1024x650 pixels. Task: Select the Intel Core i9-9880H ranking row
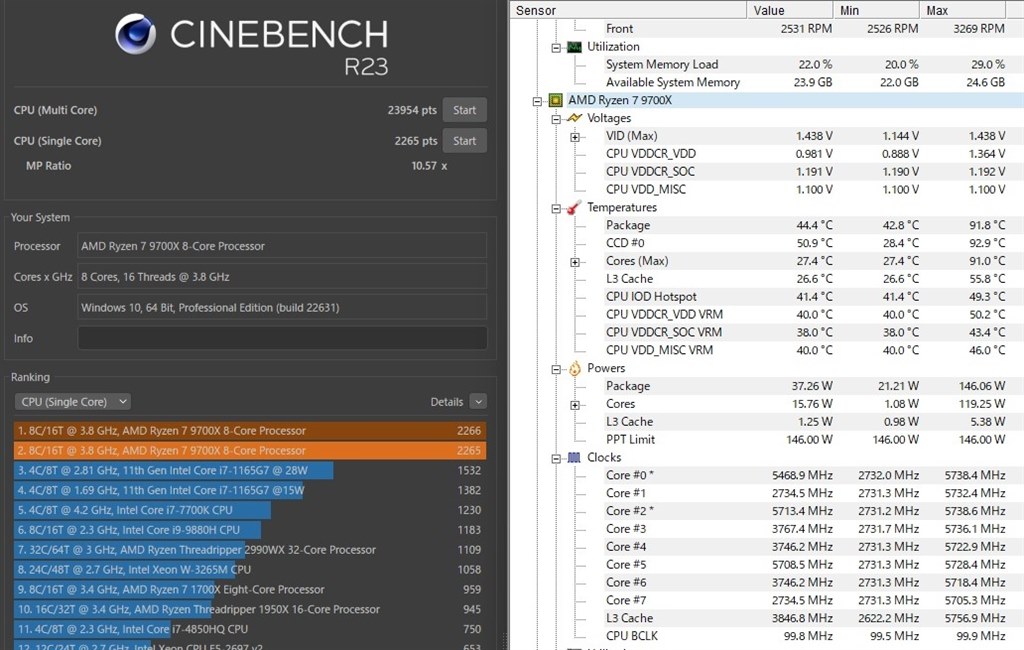[x=250, y=530]
